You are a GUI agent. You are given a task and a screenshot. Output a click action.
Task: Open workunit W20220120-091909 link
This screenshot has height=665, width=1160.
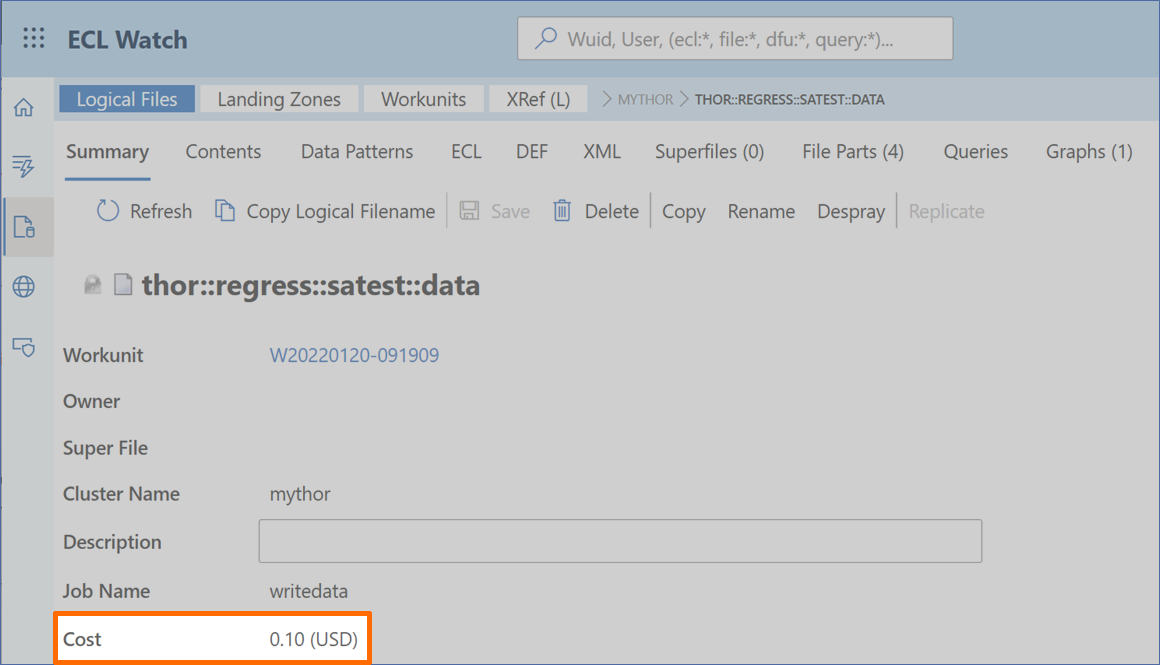354,355
